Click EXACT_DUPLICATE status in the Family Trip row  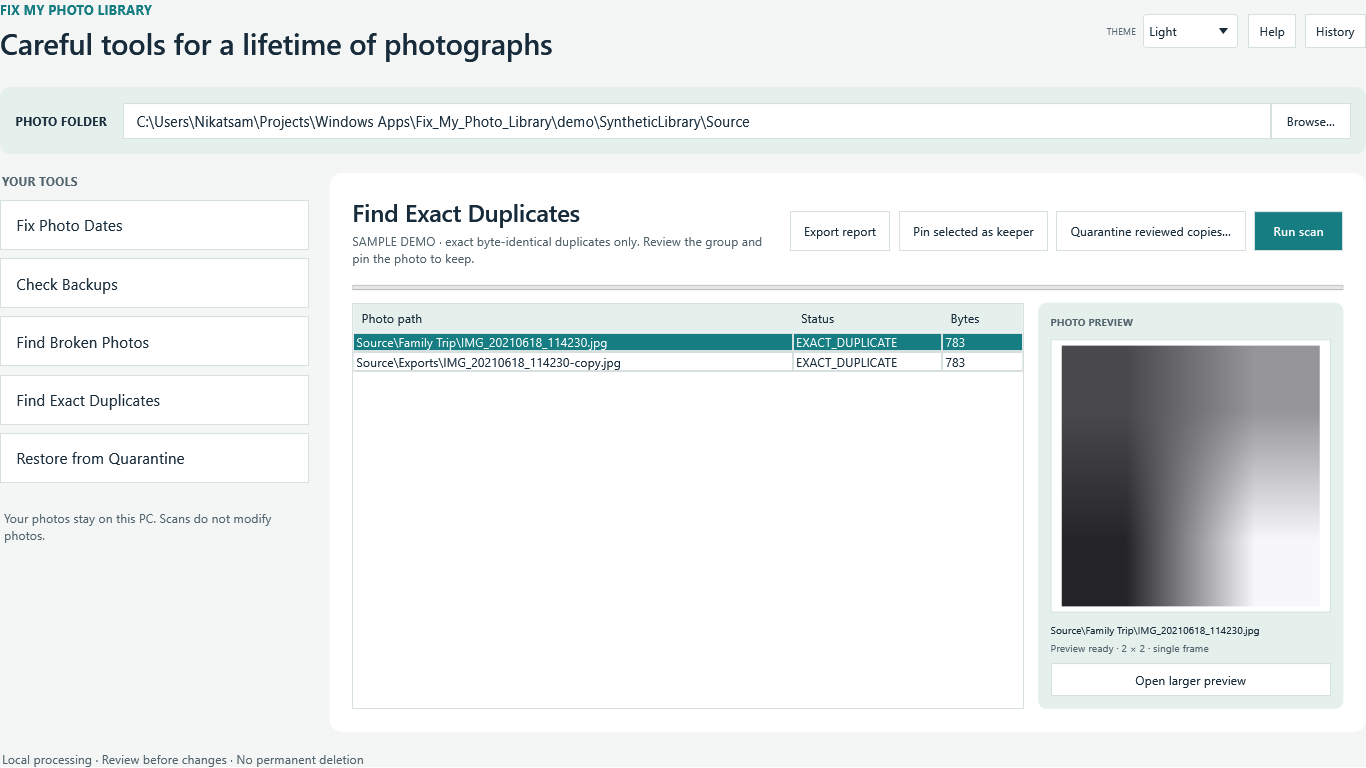point(847,342)
